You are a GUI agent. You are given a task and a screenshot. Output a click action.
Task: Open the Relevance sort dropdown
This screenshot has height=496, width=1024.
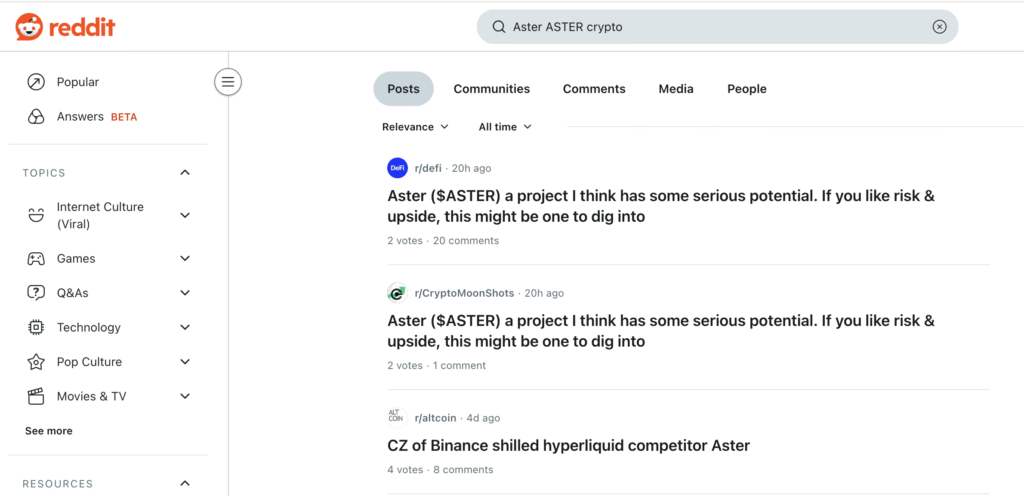(415, 127)
